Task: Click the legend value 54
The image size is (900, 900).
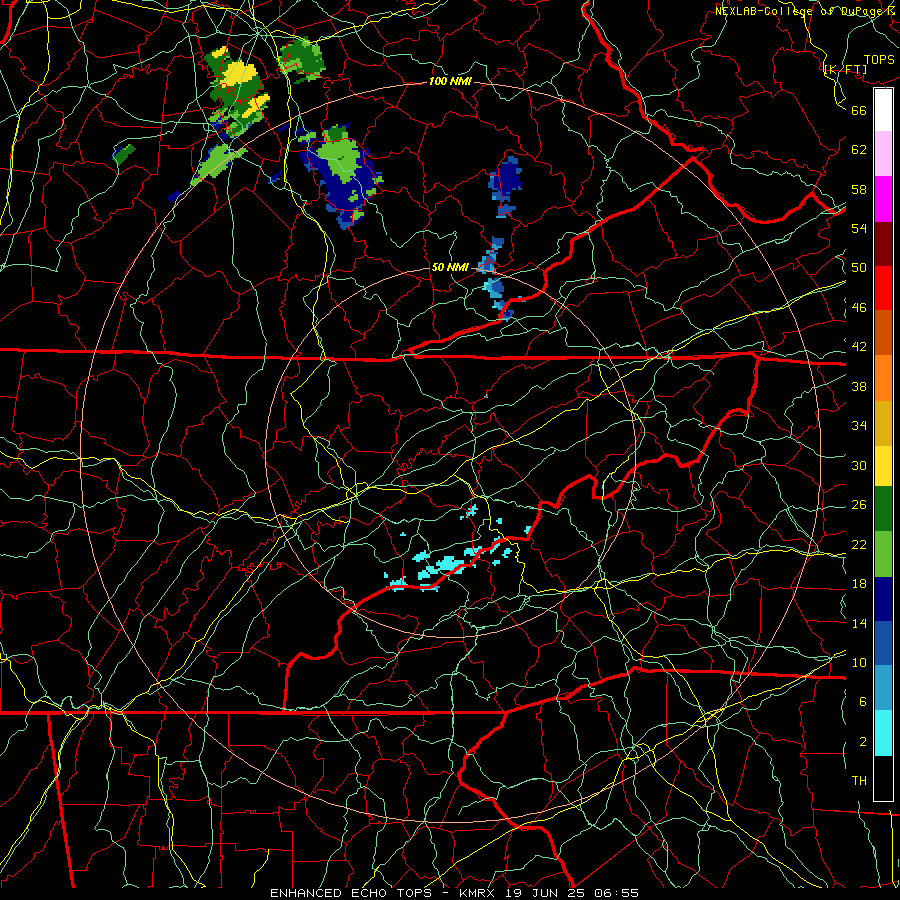Action: [x=859, y=228]
